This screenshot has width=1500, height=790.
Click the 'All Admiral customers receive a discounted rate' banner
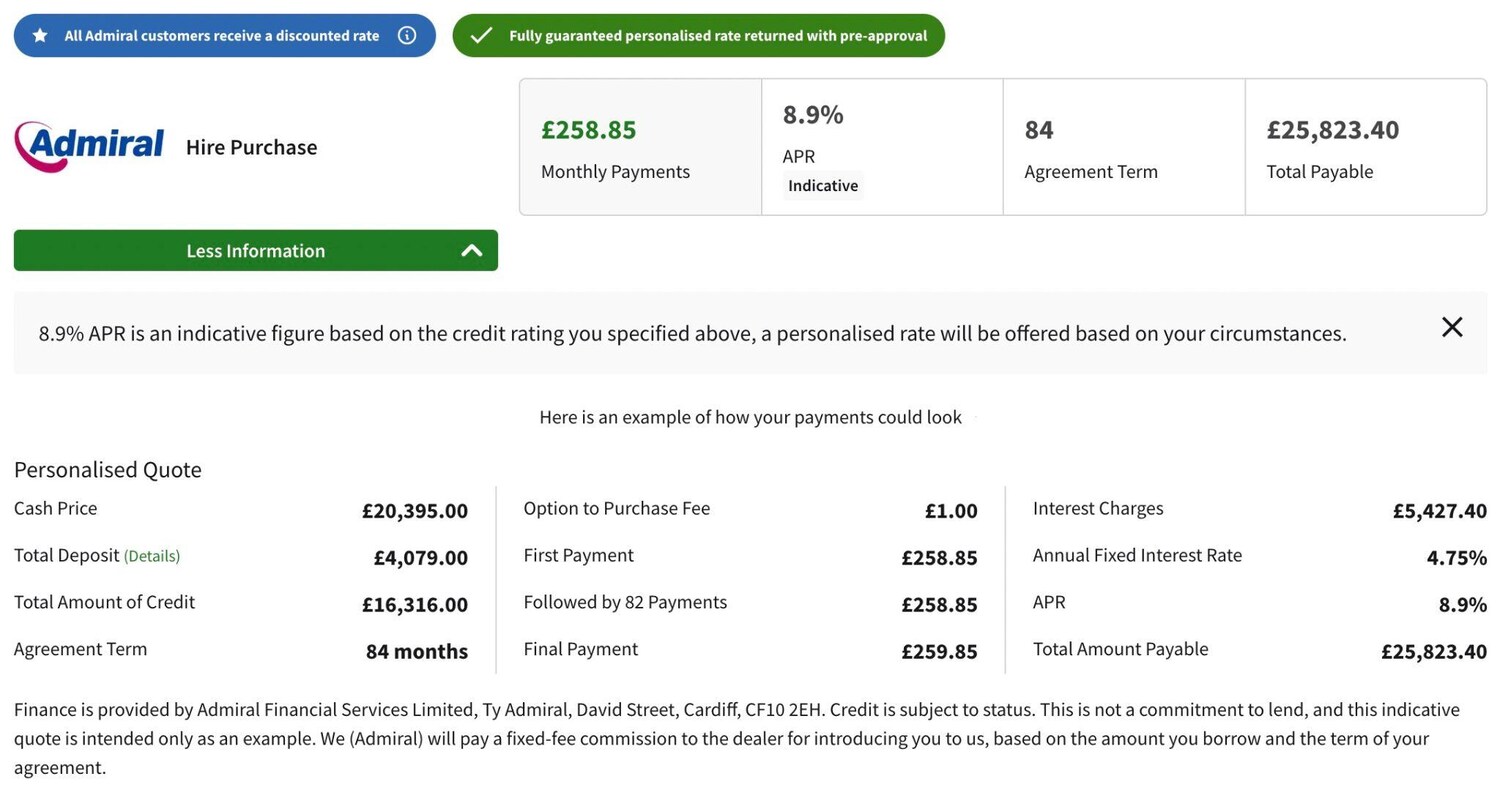coord(222,36)
